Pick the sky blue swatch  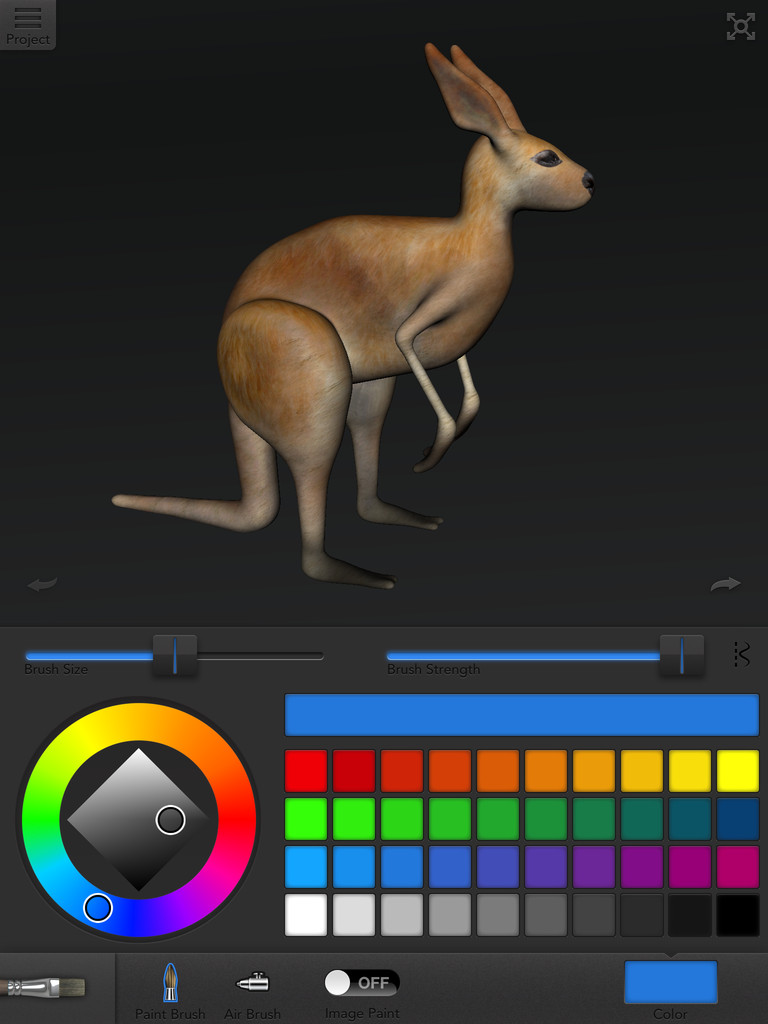point(306,867)
